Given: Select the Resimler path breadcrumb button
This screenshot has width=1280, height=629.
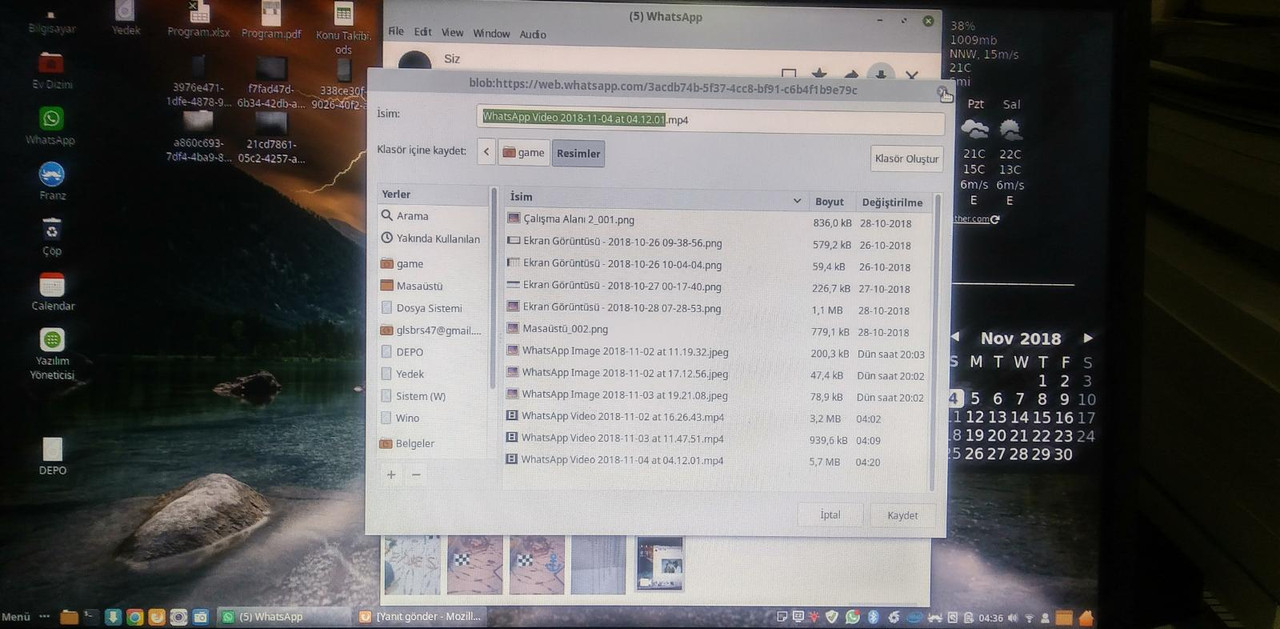Looking at the screenshot, I should 578,153.
